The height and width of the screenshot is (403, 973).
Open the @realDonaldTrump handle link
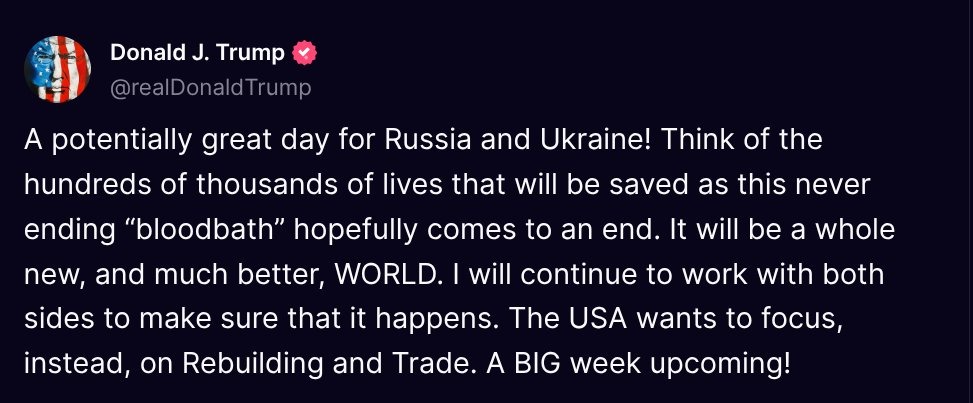[210, 88]
